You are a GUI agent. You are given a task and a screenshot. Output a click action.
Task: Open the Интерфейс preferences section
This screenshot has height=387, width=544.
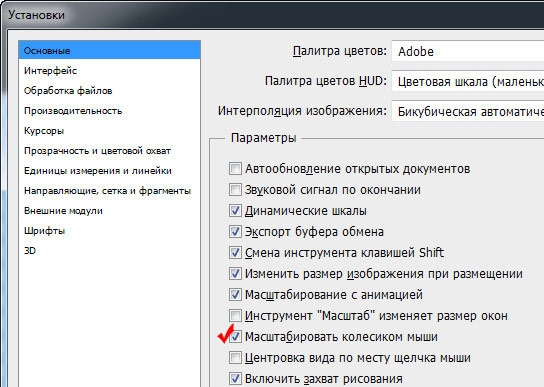tap(50, 71)
